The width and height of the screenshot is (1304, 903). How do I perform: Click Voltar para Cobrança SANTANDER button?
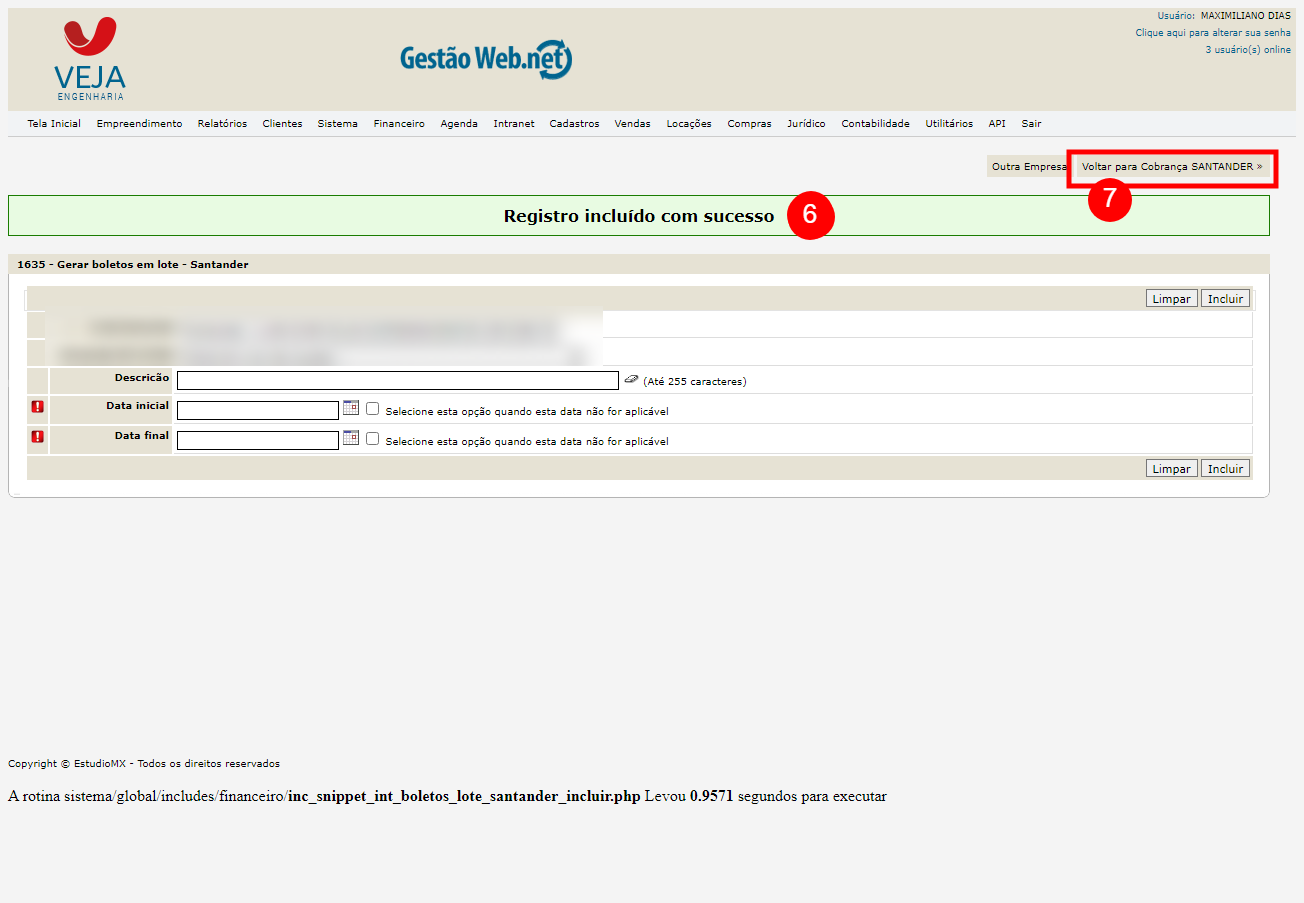pyautogui.click(x=1172, y=167)
